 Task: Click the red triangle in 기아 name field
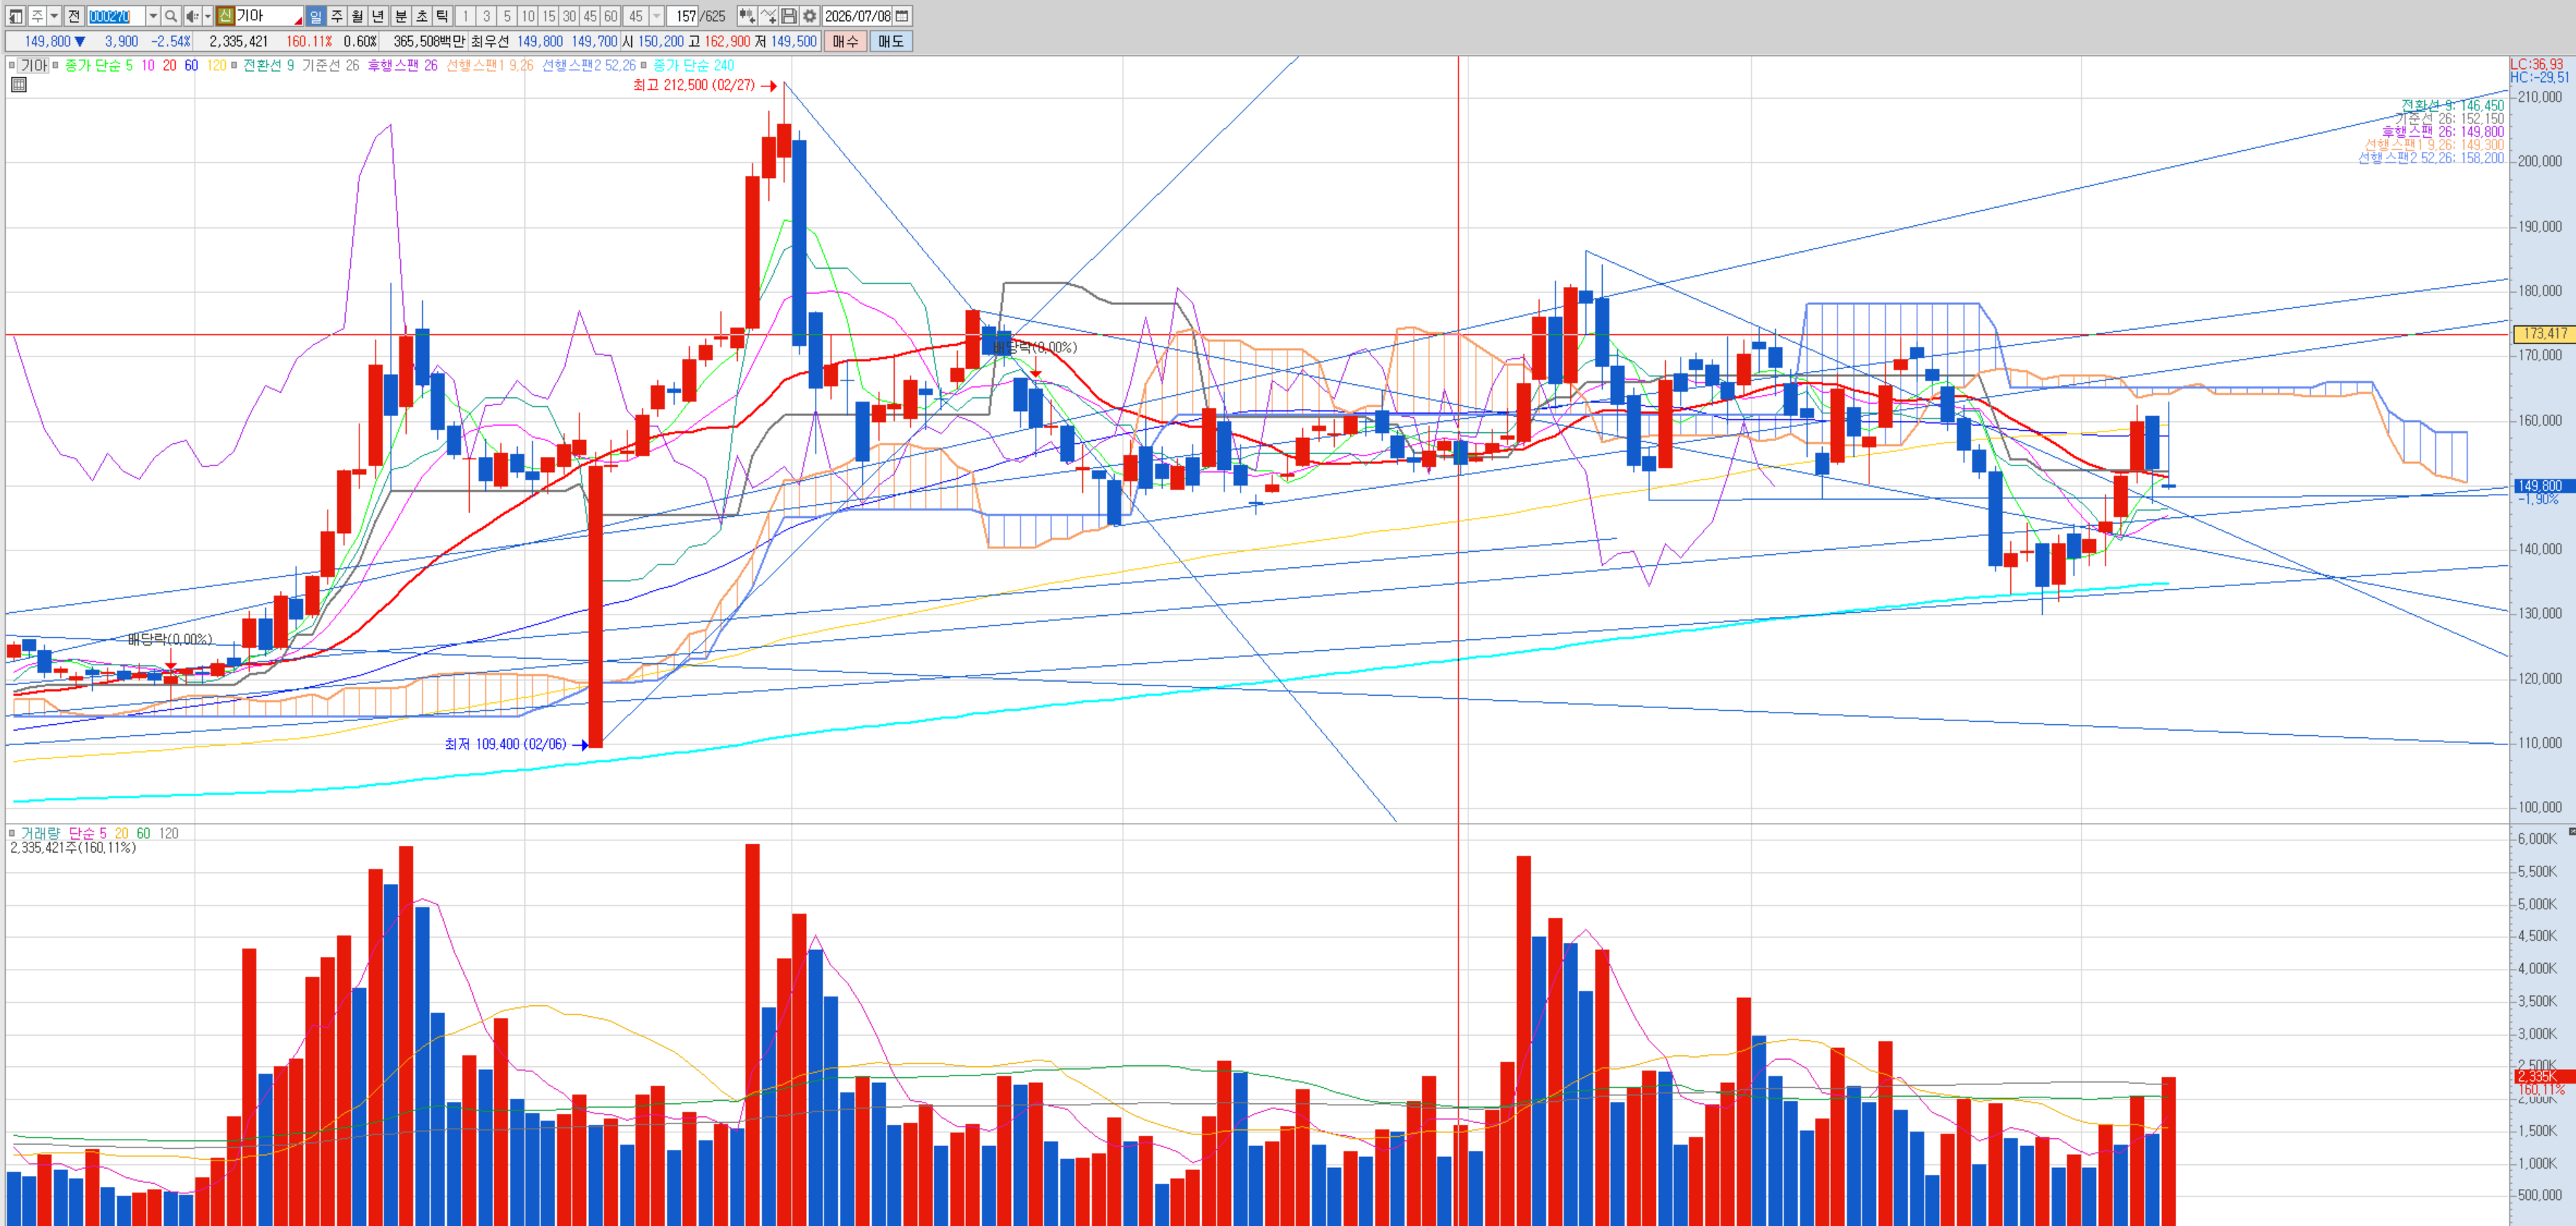coord(298,21)
